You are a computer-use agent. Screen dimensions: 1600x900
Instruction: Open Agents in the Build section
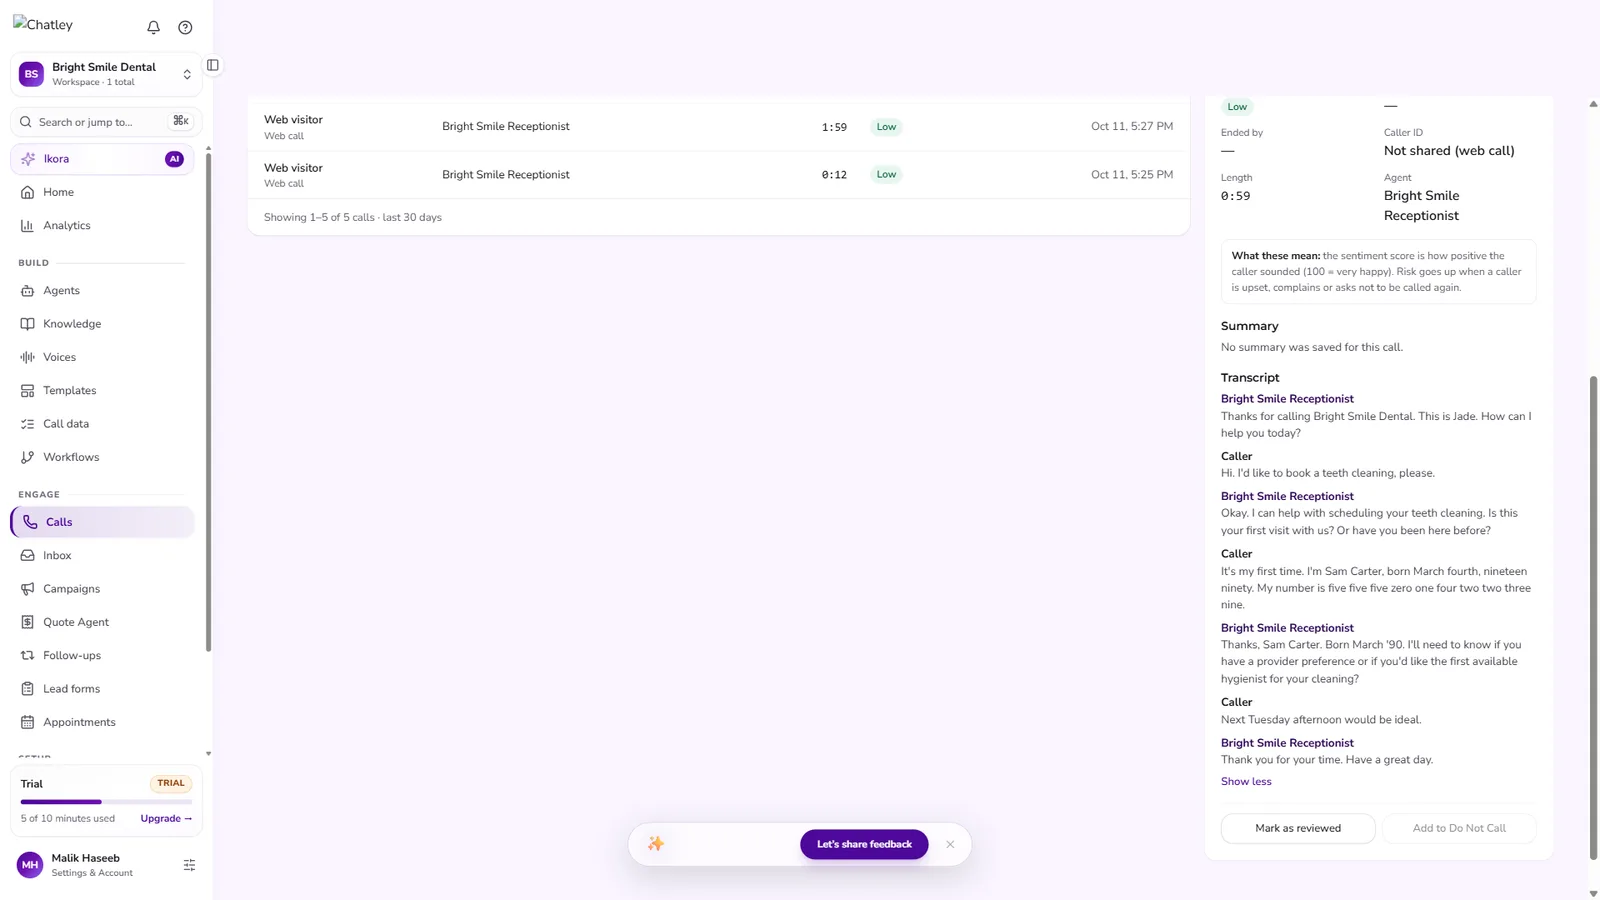coord(102,291)
